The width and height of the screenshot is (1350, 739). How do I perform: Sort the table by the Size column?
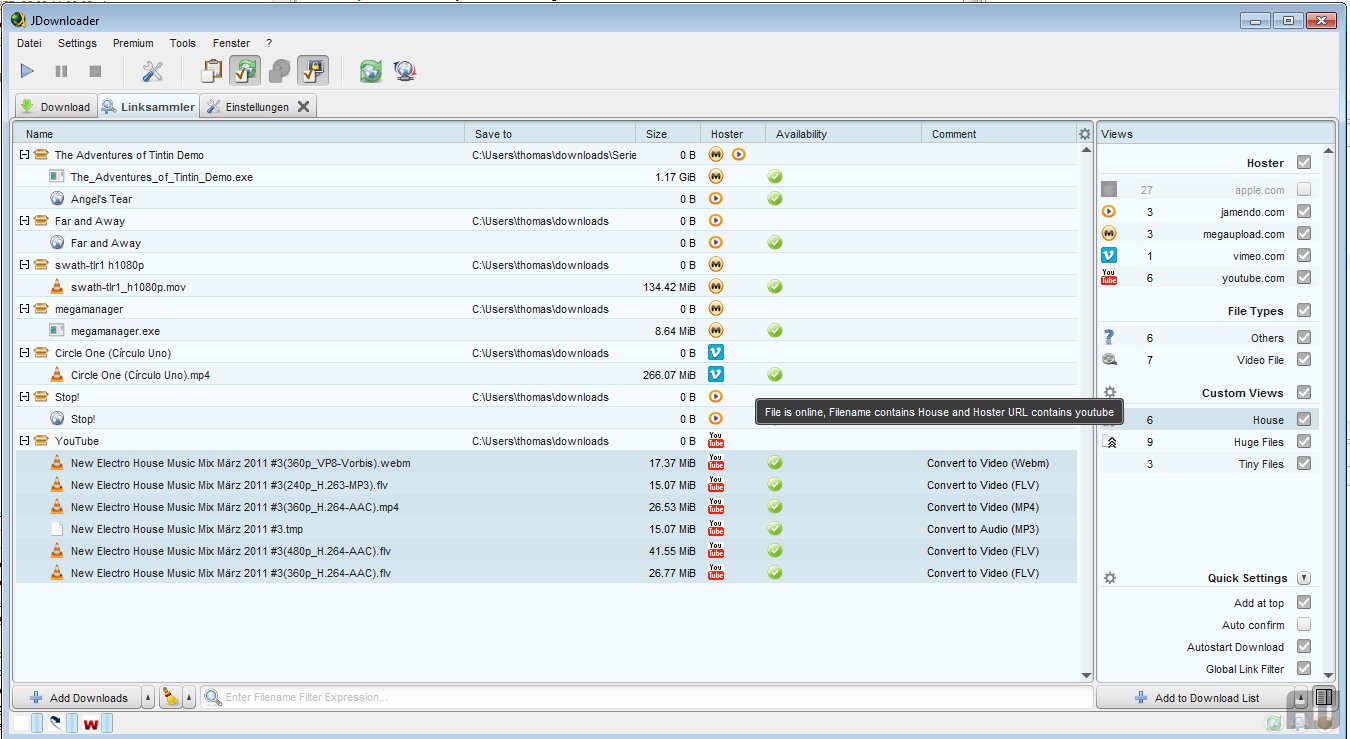click(668, 134)
